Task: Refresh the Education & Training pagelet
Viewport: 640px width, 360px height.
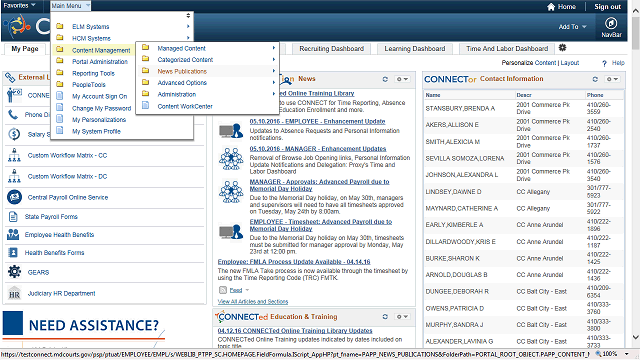Action: point(385,317)
